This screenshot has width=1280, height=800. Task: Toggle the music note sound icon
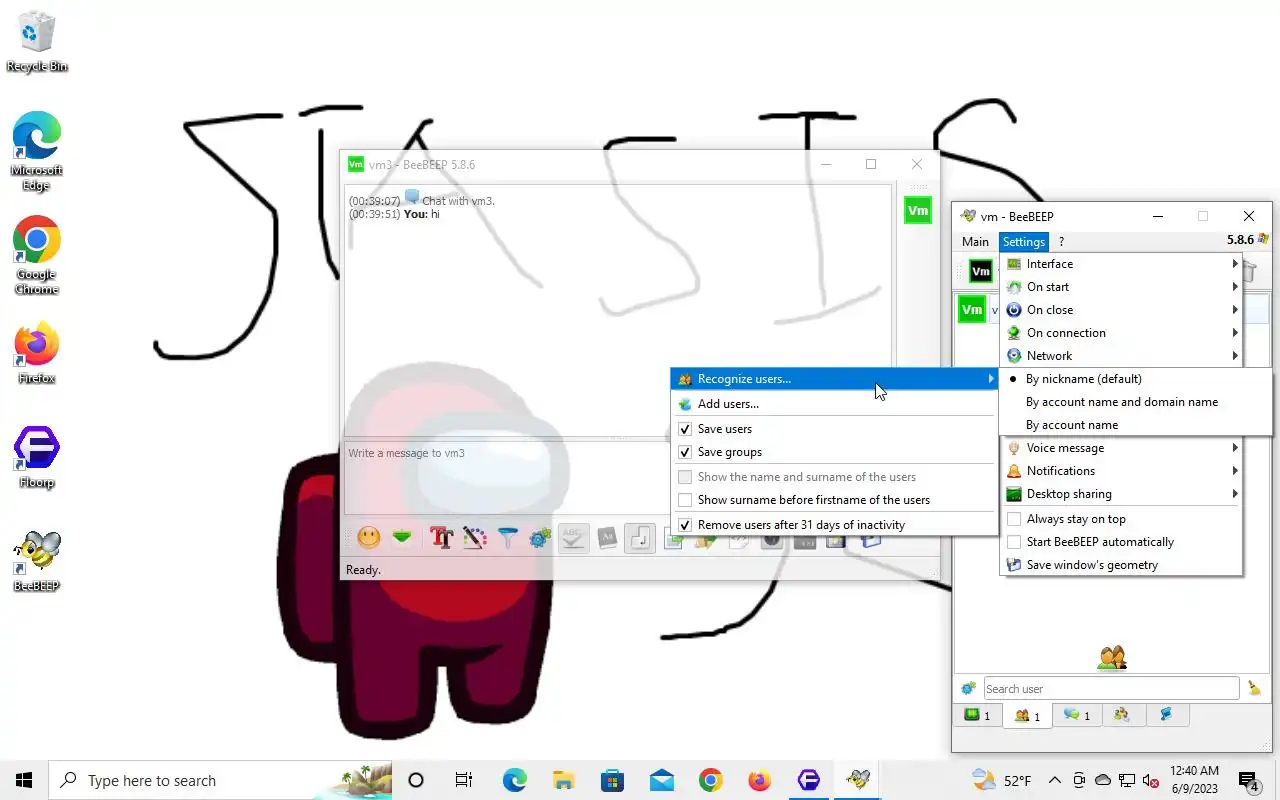point(640,538)
